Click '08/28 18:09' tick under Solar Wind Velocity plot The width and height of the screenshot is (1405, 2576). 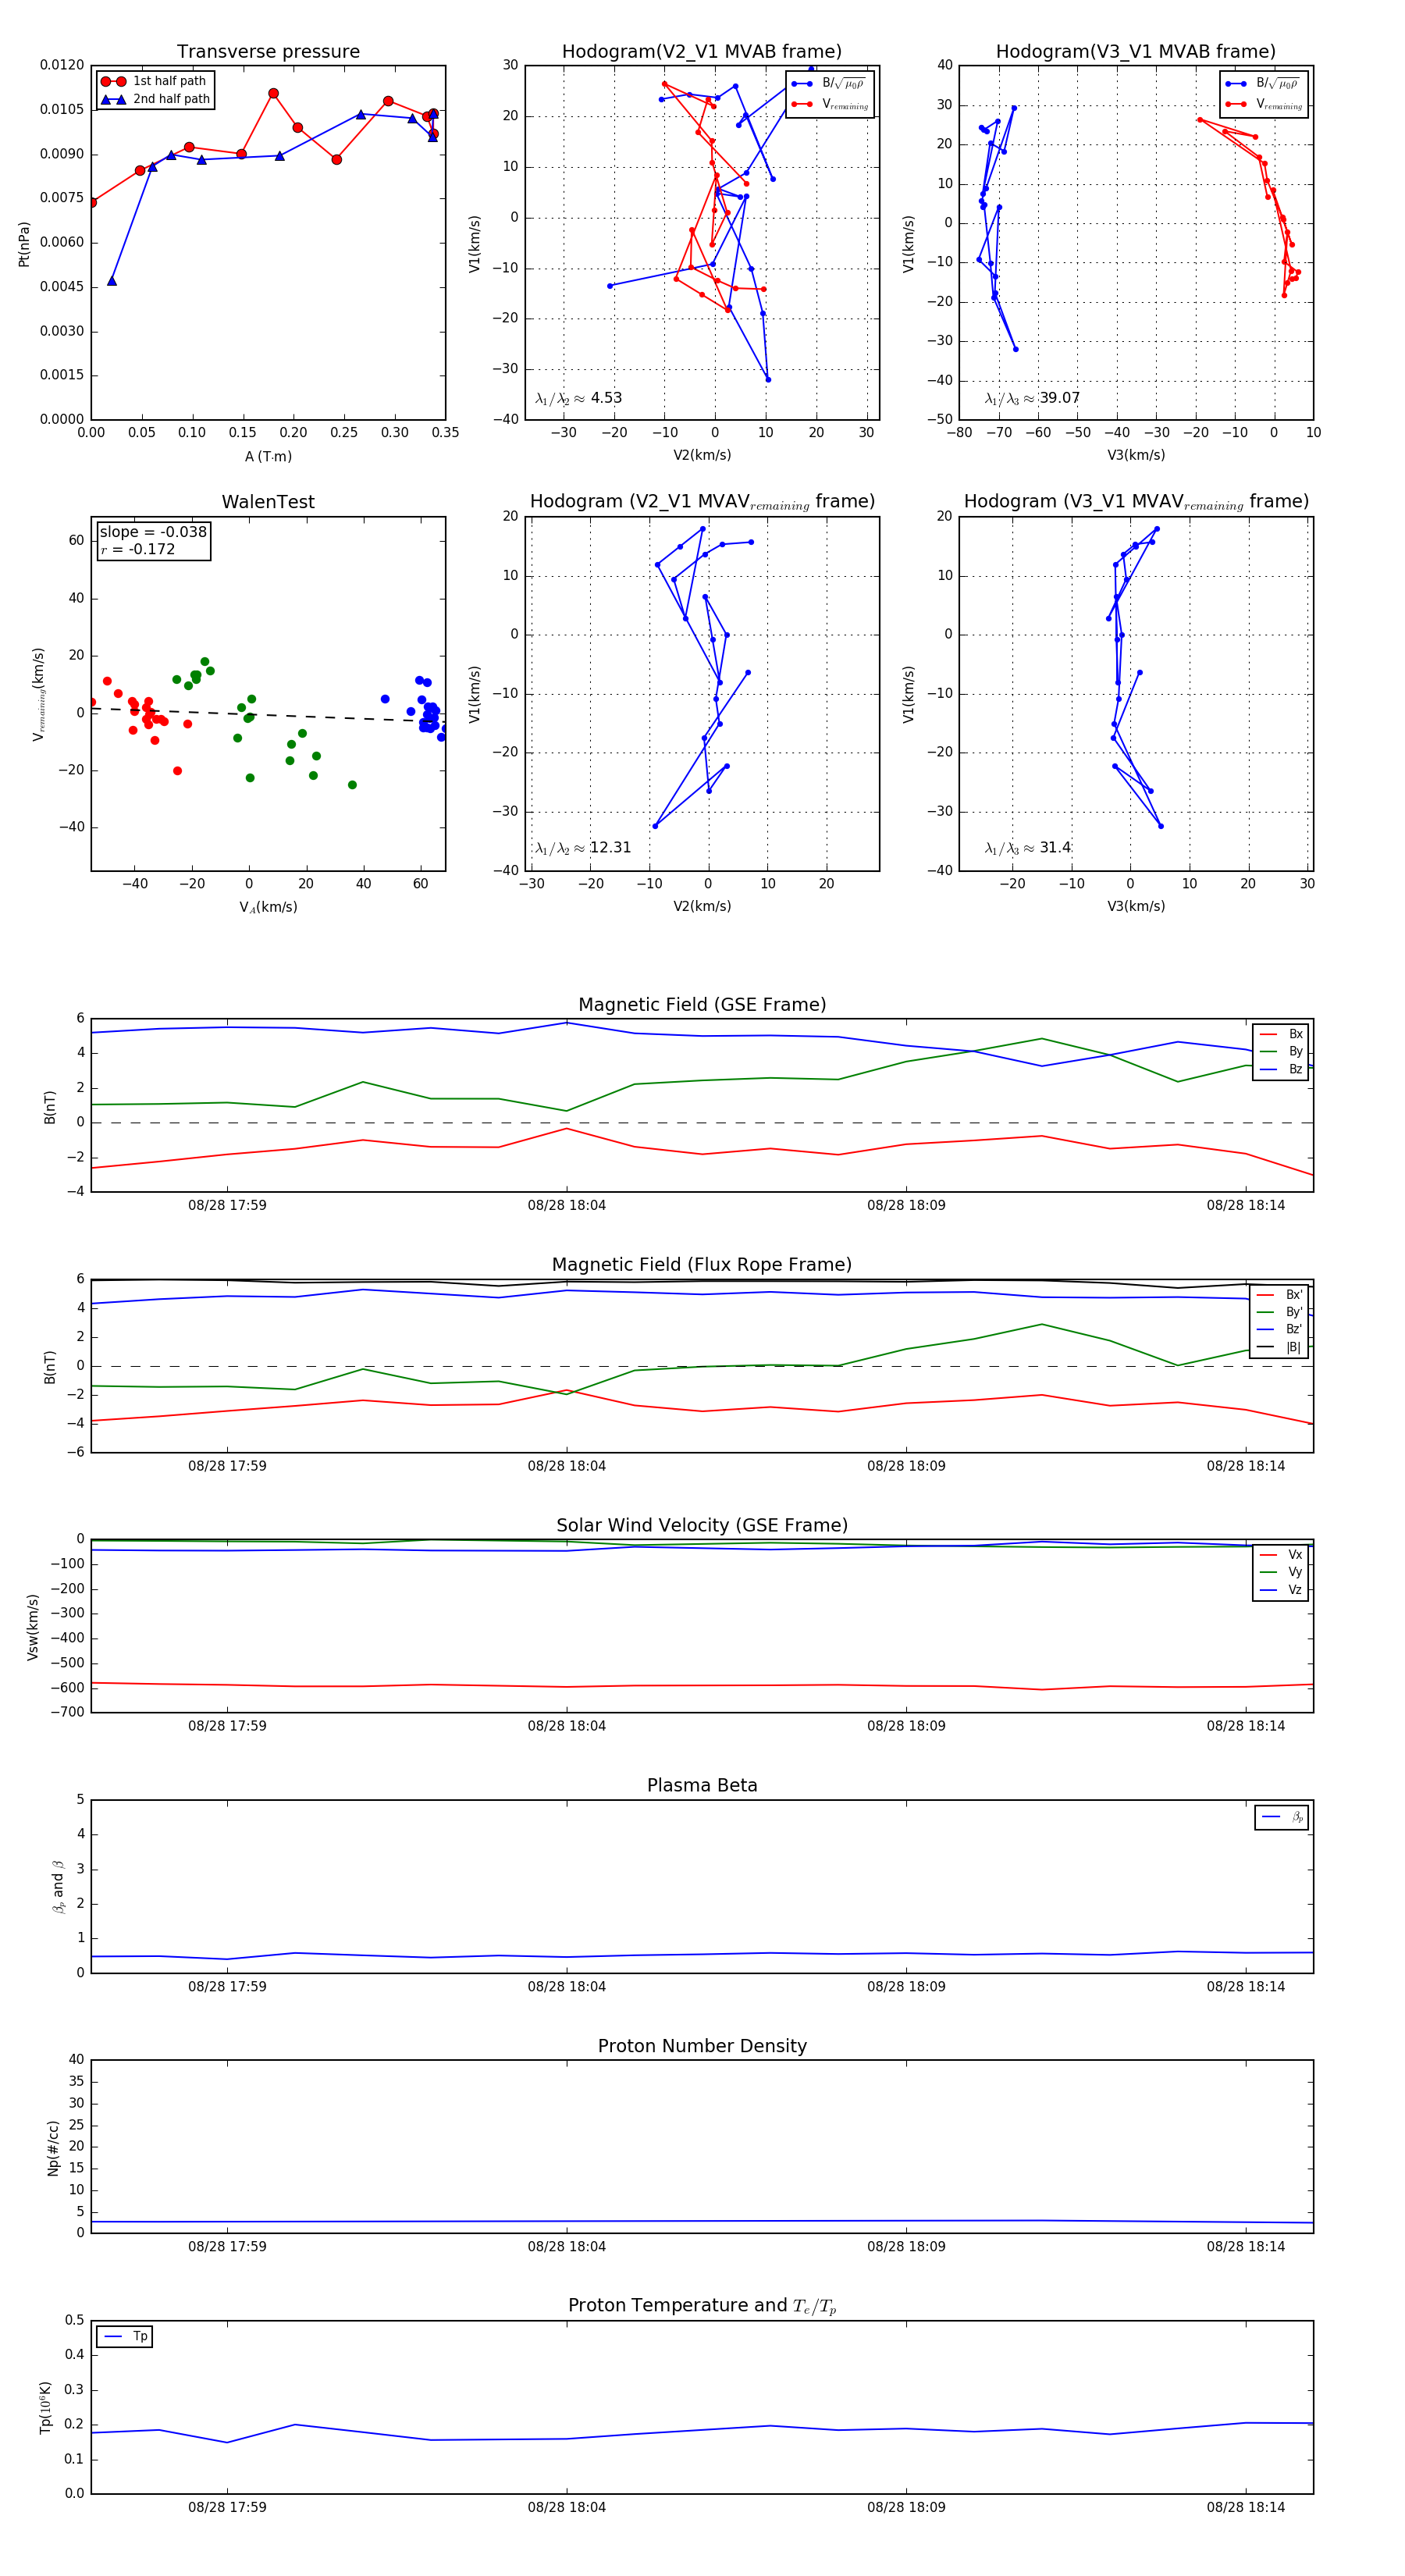(906, 1726)
